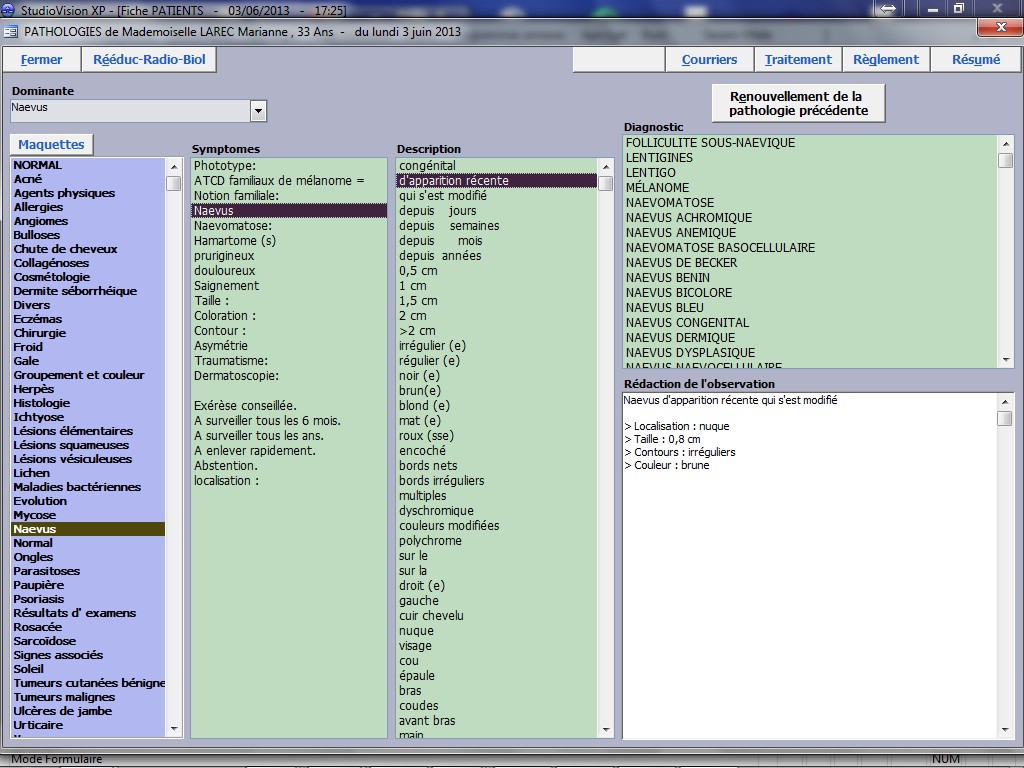Switch to the Traitement tab

[798, 60]
